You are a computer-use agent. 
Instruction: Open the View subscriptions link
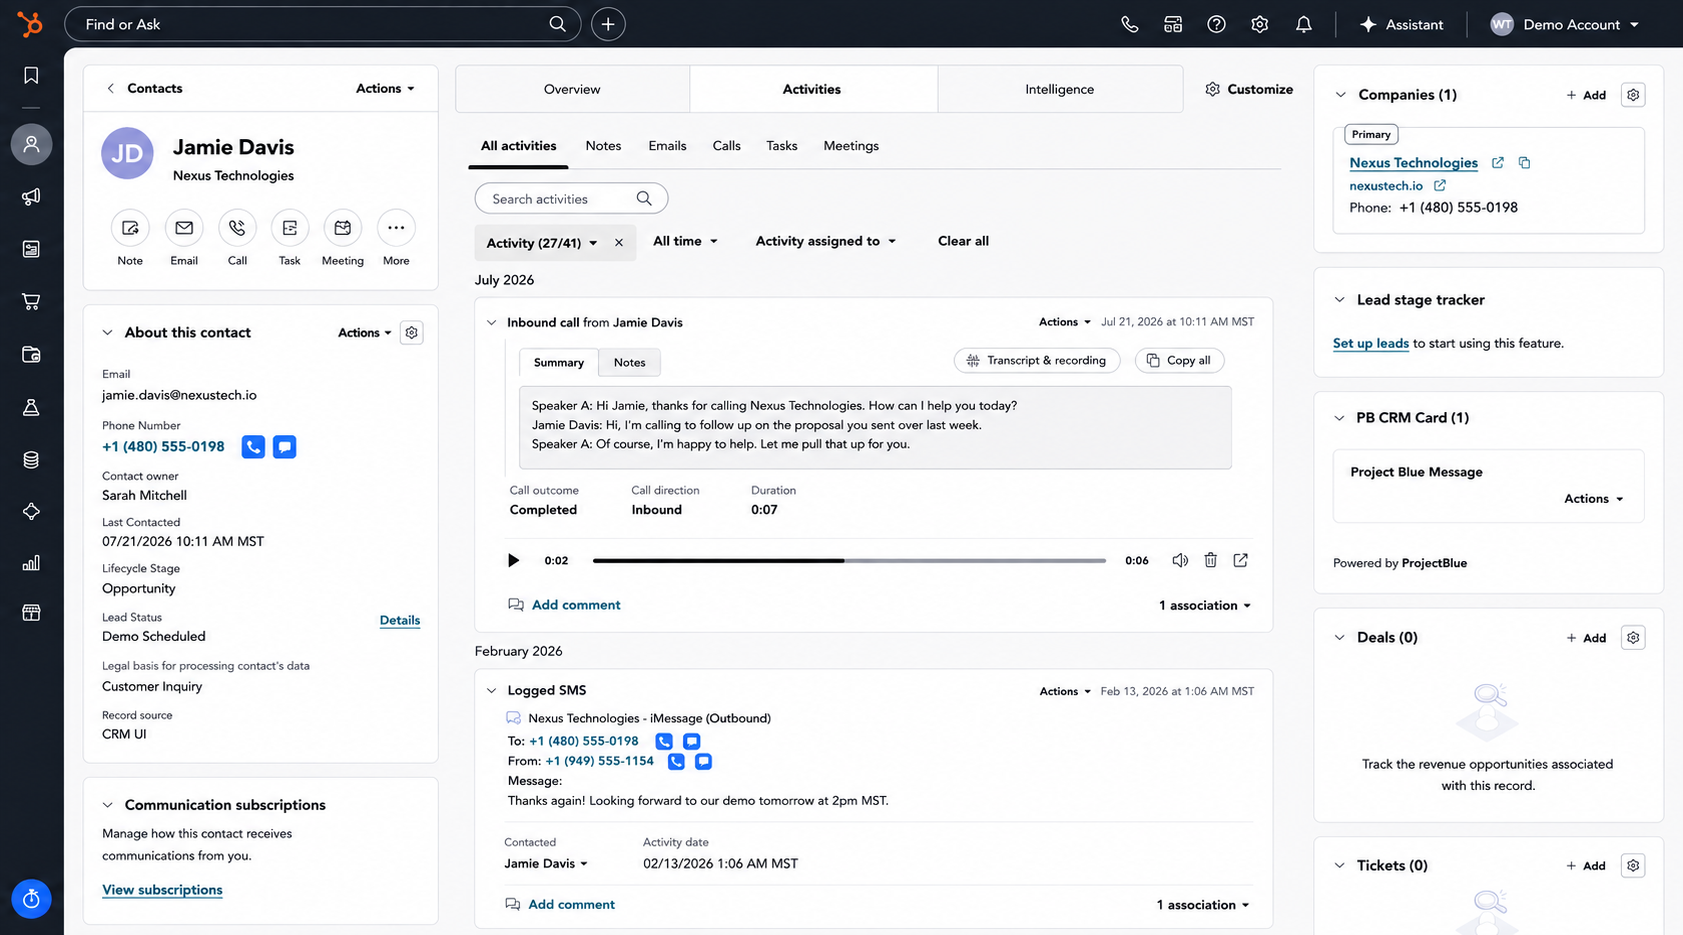[162, 890]
